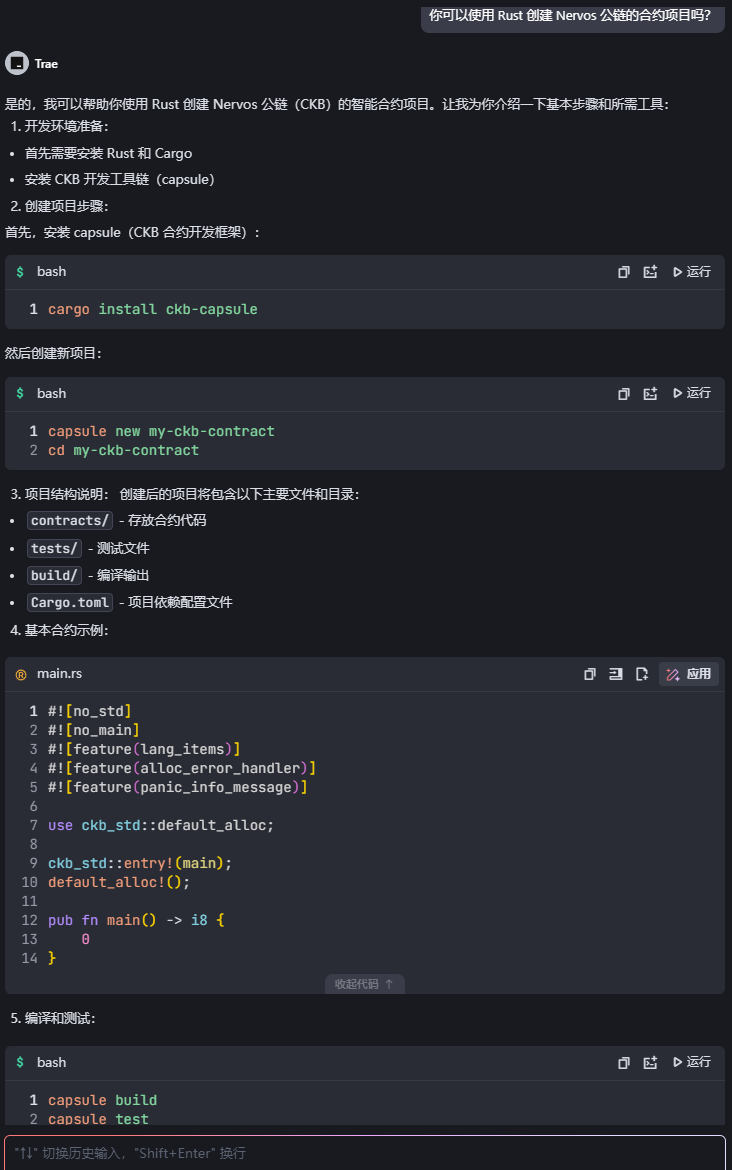Image resolution: width=732 pixels, height=1170 pixels.
Task: Click the 'capsule test' code line
Action: coord(98,1119)
